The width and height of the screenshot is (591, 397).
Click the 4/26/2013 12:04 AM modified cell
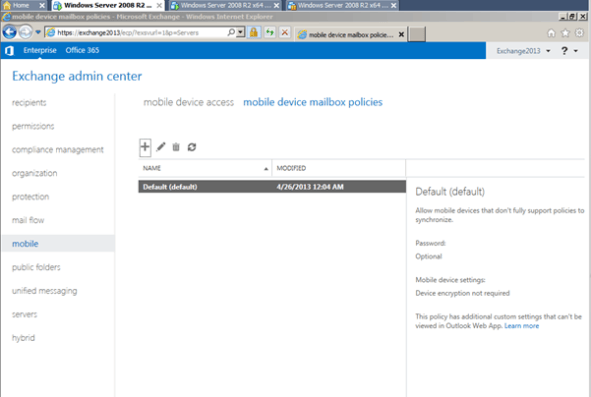coord(310,187)
